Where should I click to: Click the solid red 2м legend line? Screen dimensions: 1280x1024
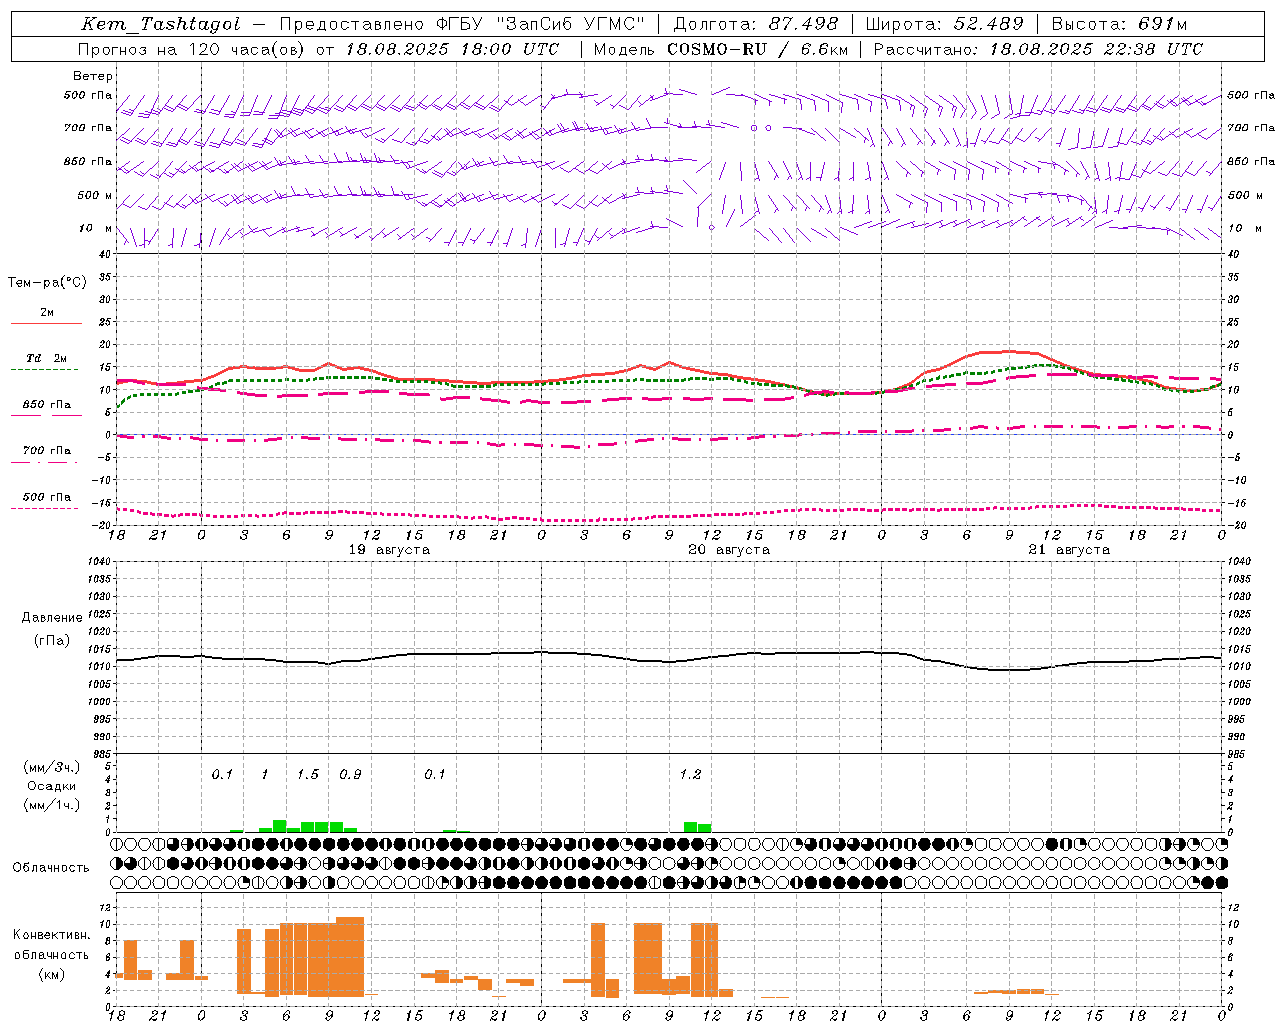pyautogui.click(x=46, y=323)
